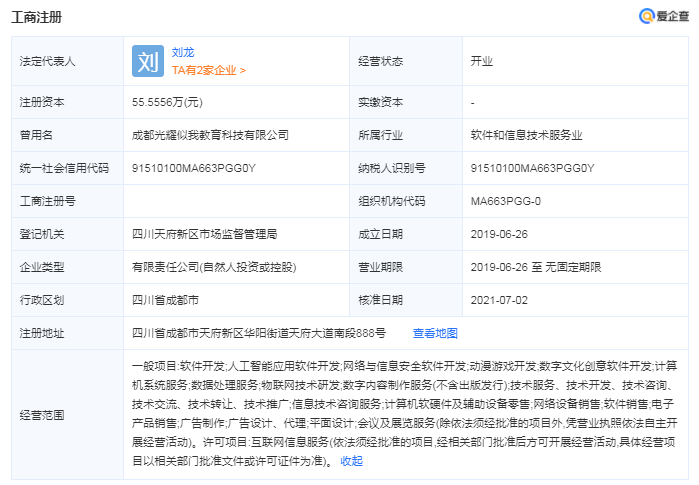Click the 工商注册 heading
Viewport: 699px width, 485px height.
37,17
